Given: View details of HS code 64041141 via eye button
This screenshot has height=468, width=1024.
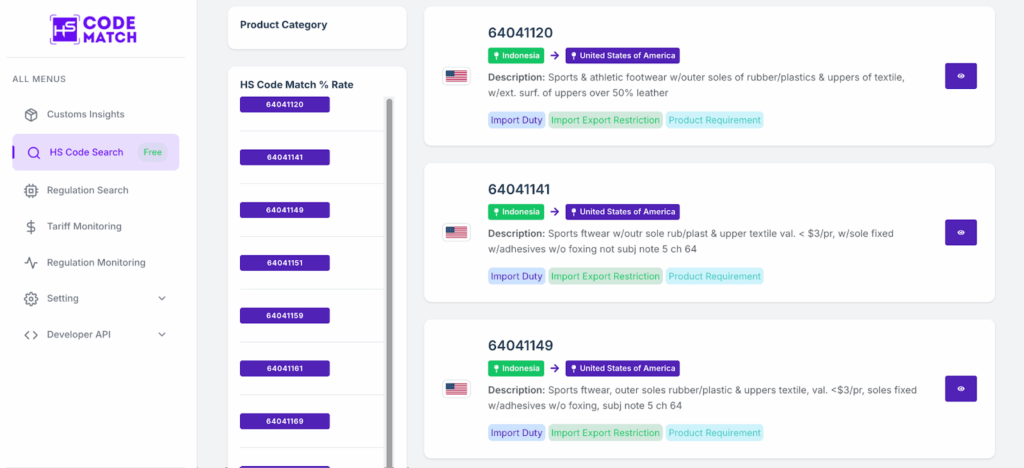Looking at the screenshot, I should [x=960, y=233].
